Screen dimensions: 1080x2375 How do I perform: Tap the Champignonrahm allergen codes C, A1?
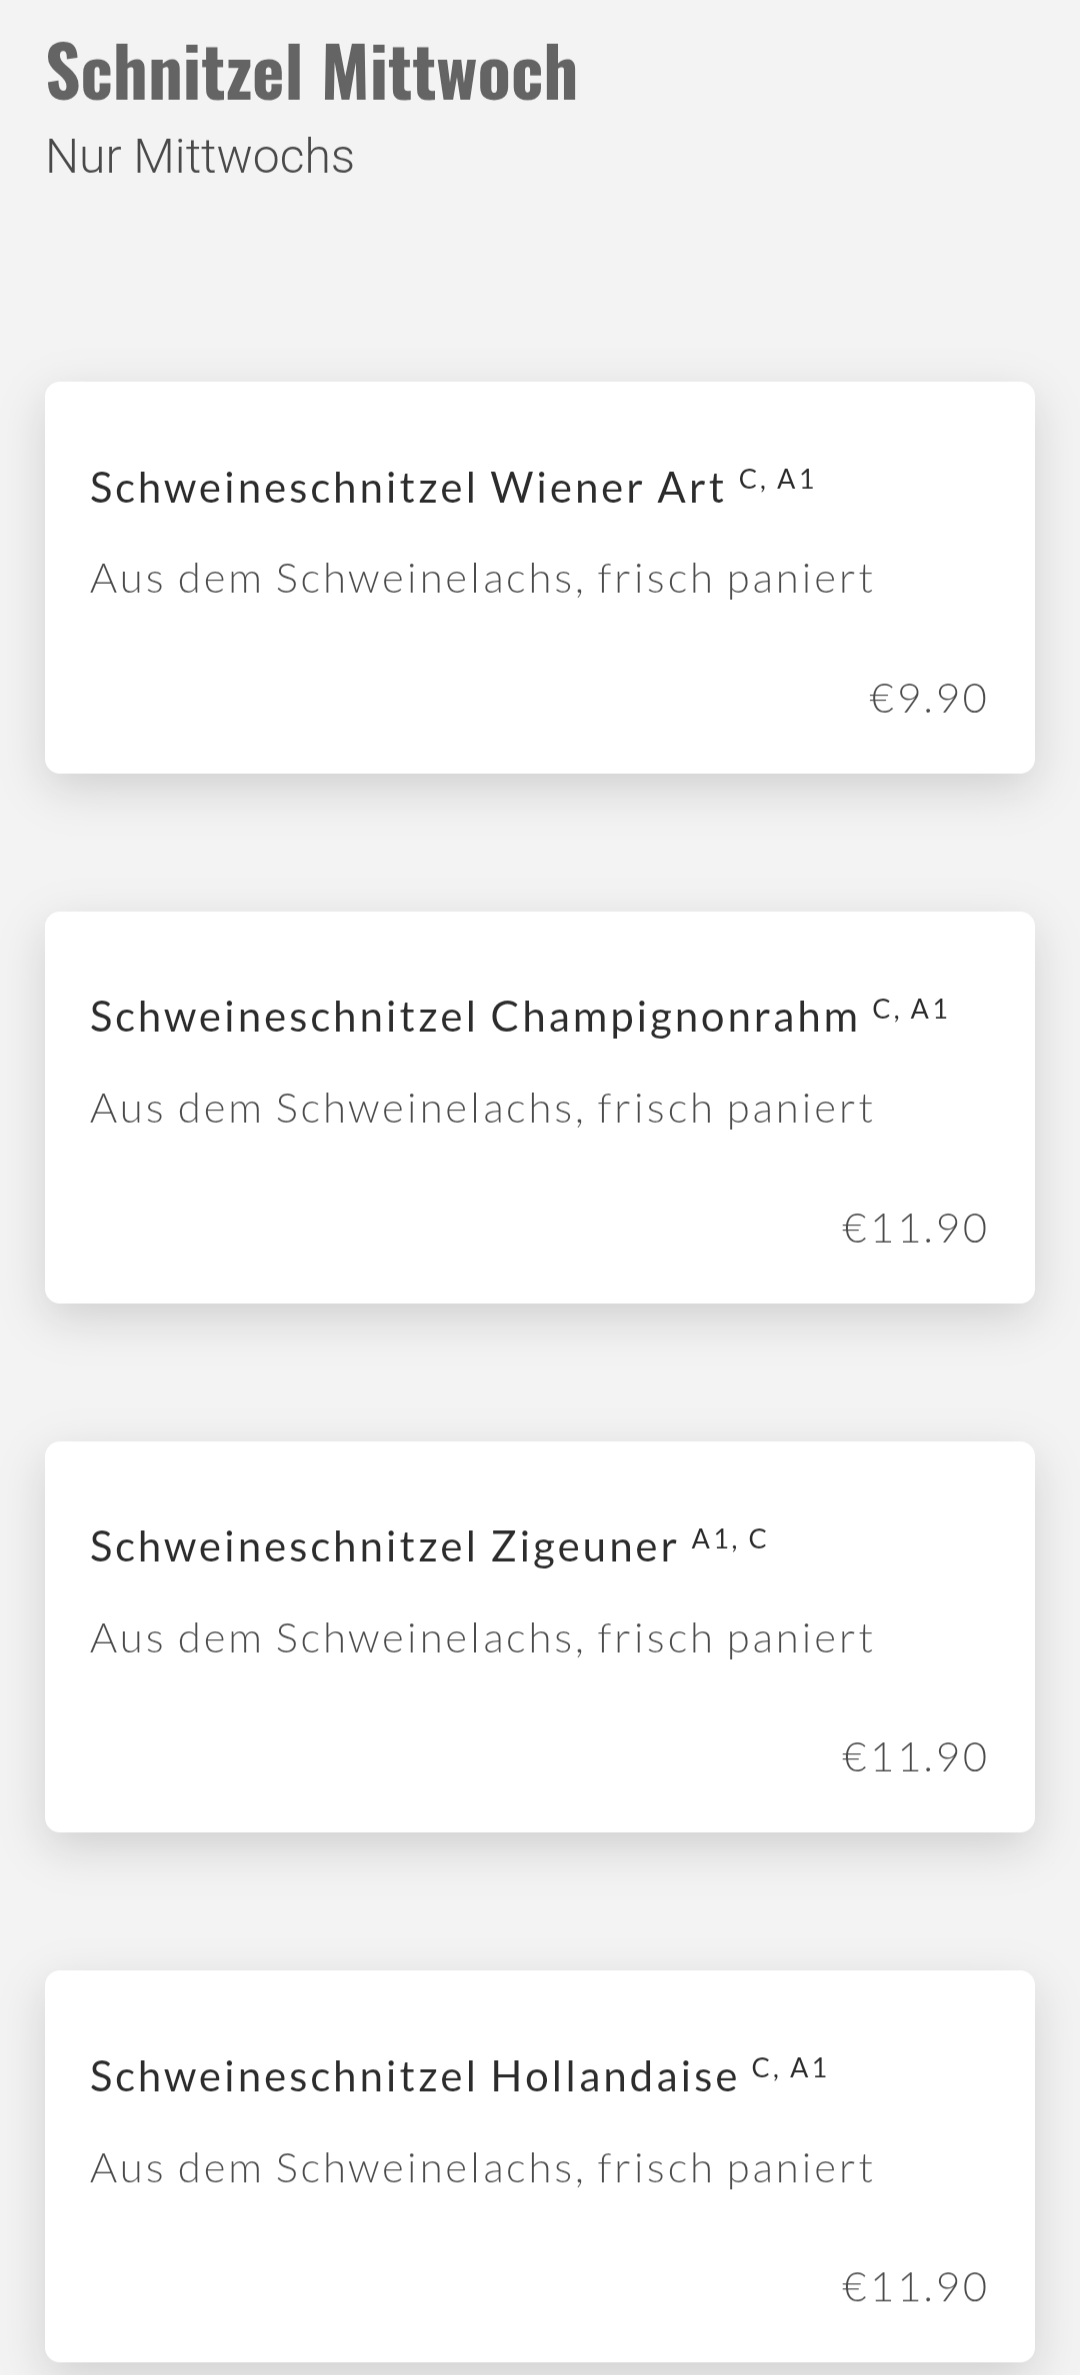tap(910, 1010)
